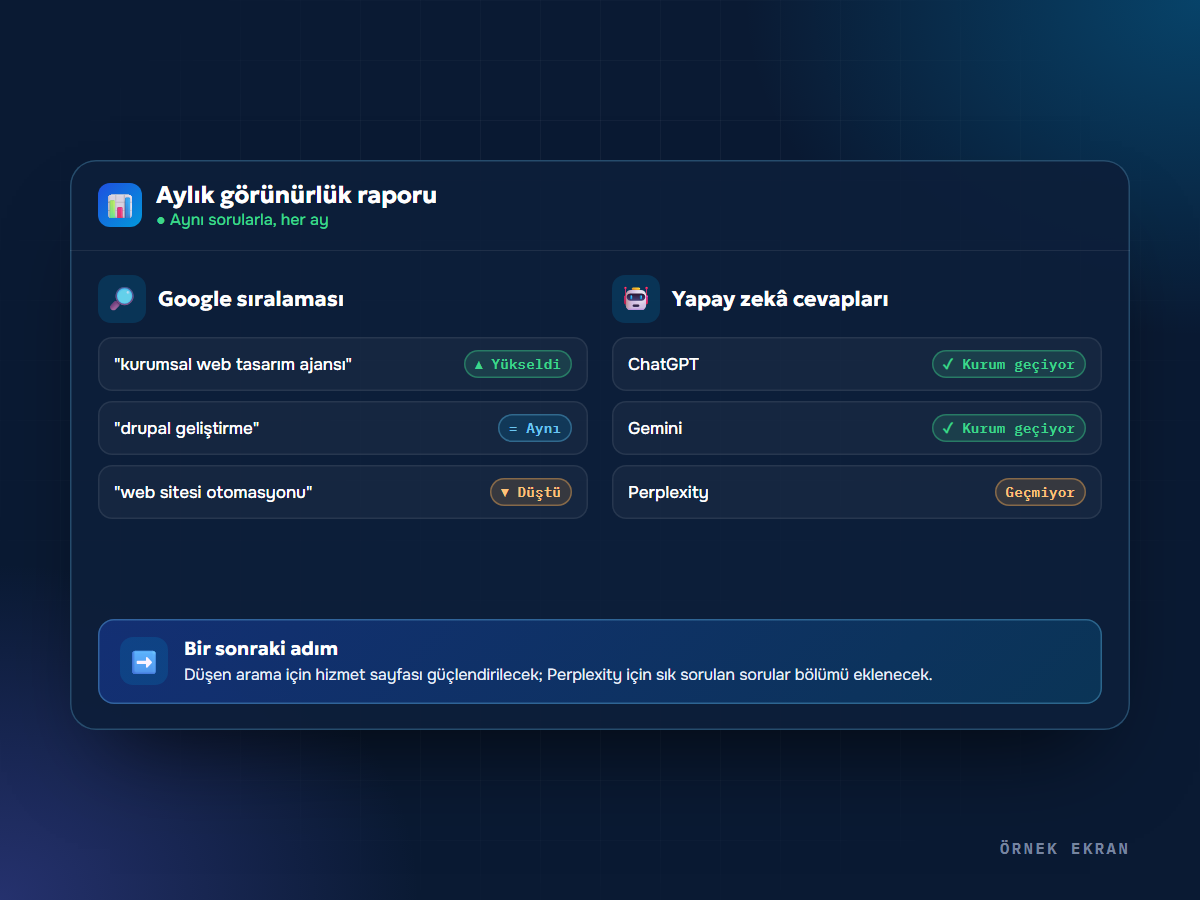1200x900 pixels.
Task: Select the ChatGPT label
Action: [x=663, y=364]
